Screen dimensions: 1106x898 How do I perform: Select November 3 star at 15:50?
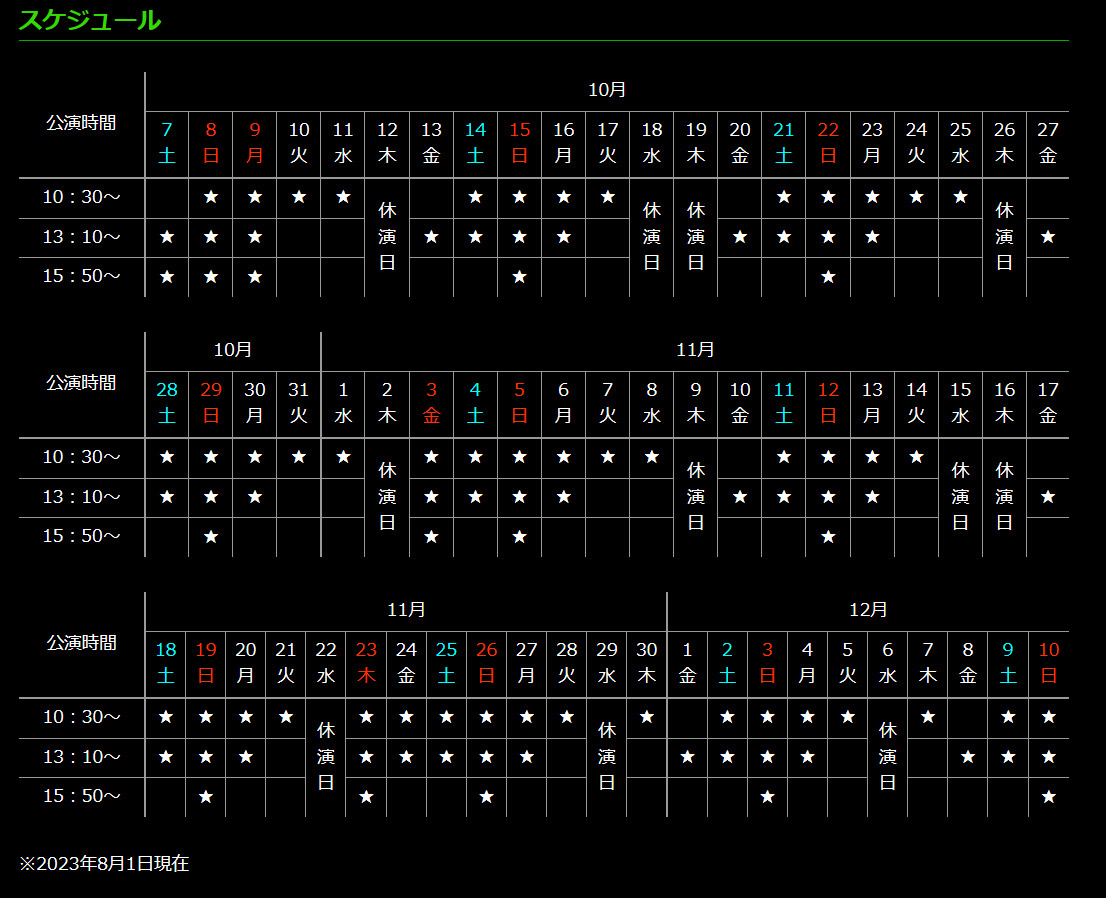pos(431,537)
